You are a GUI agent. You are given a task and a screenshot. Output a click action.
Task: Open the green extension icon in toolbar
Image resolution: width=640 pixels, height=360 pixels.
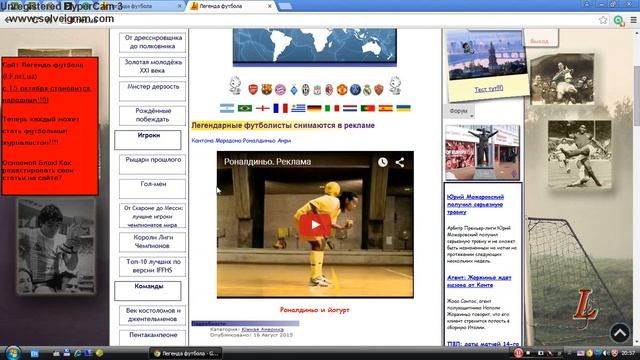pyautogui.click(x=619, y=20)
